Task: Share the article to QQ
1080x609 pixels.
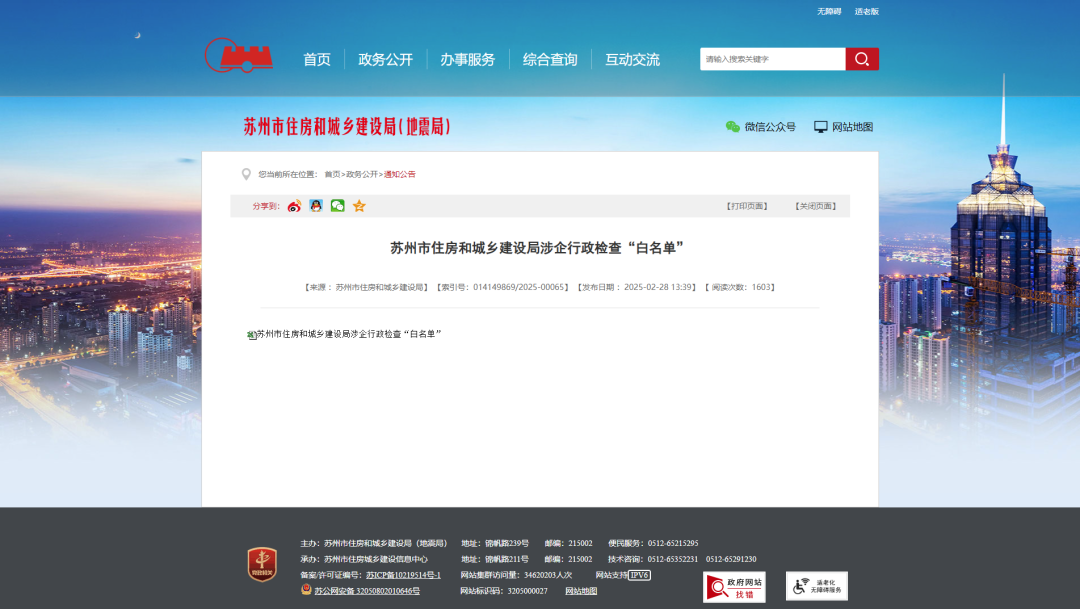Action: (316, 206)
